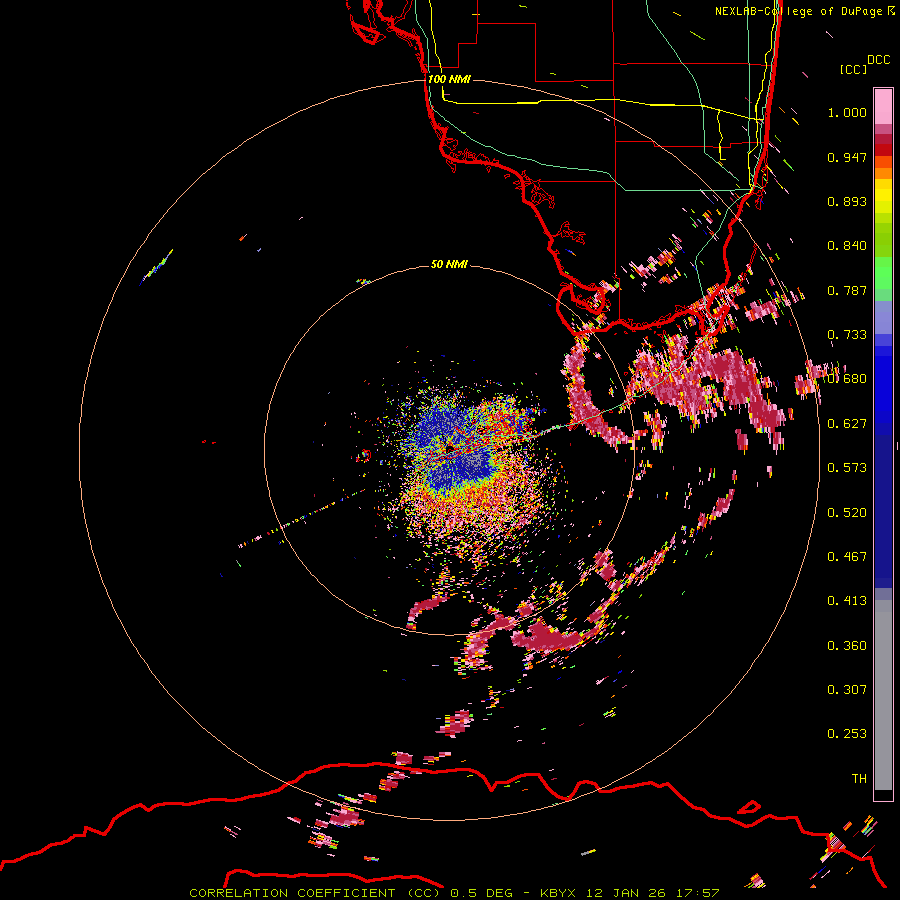This screenshot has height=900, width=900.
Task: Click the CORRELATION COEFFICIENT (CC) caption text
Action: [315, 893]
